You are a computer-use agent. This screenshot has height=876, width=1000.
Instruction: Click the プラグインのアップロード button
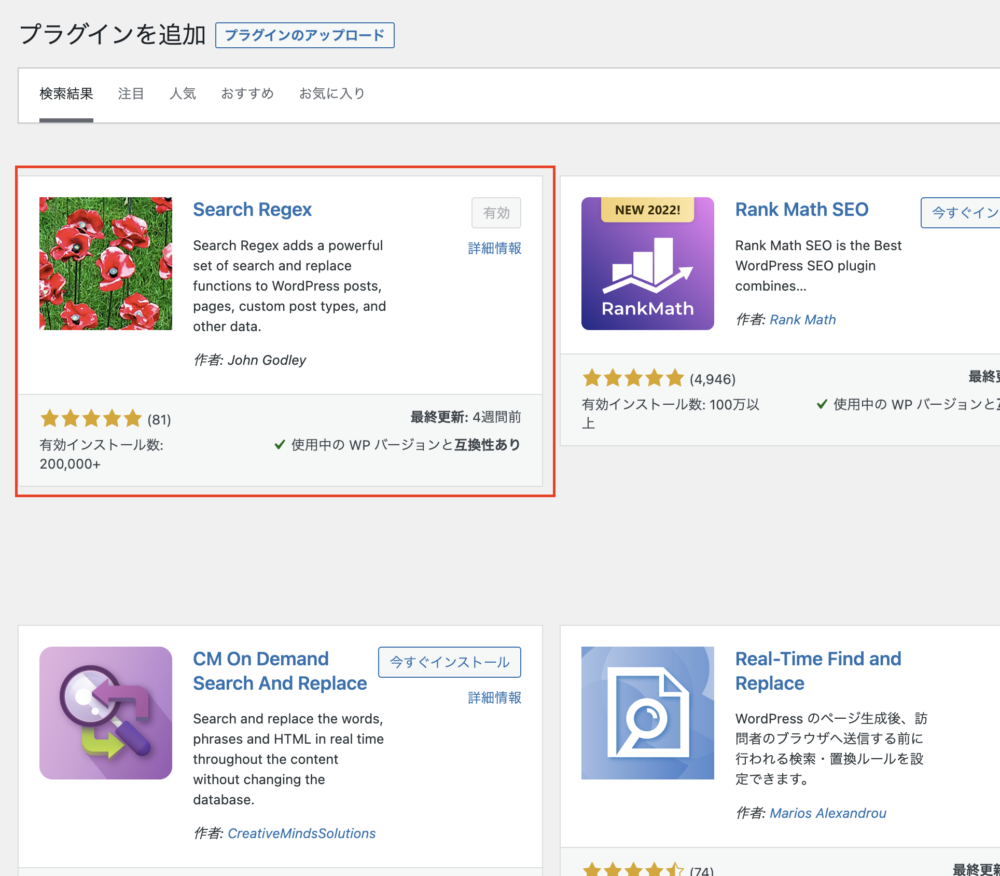pos(305,35)
